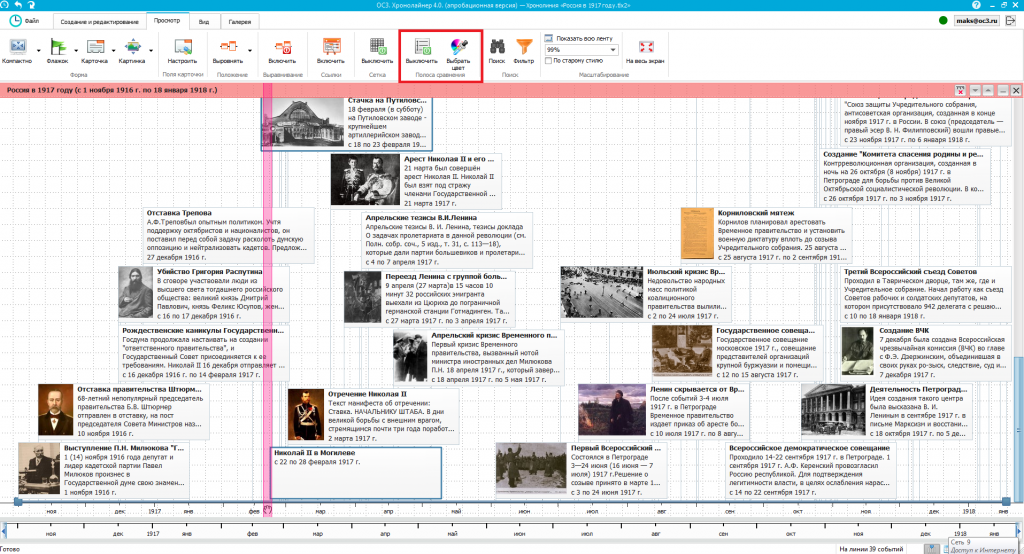Expand Выровнять dropdown arrow
Viewport: 1024px width, 554px height.
coord(249,50)
